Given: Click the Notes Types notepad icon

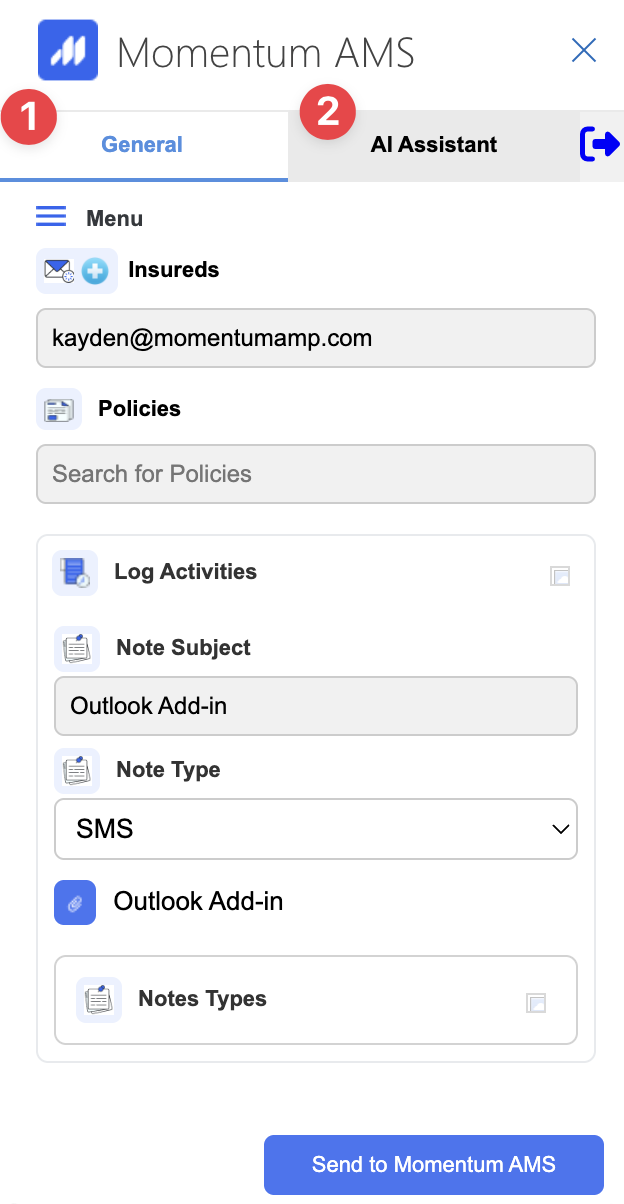Looking at the screenshot, I should [99, 999].
